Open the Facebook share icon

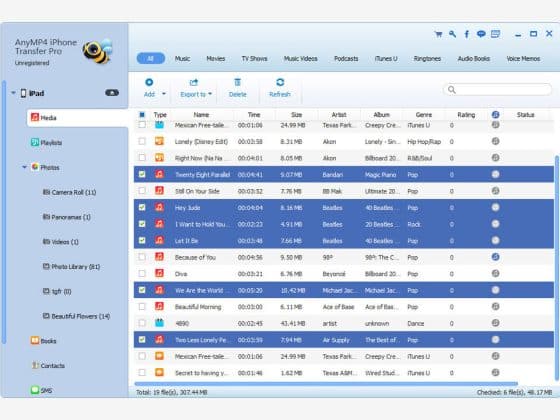(466, 34)
